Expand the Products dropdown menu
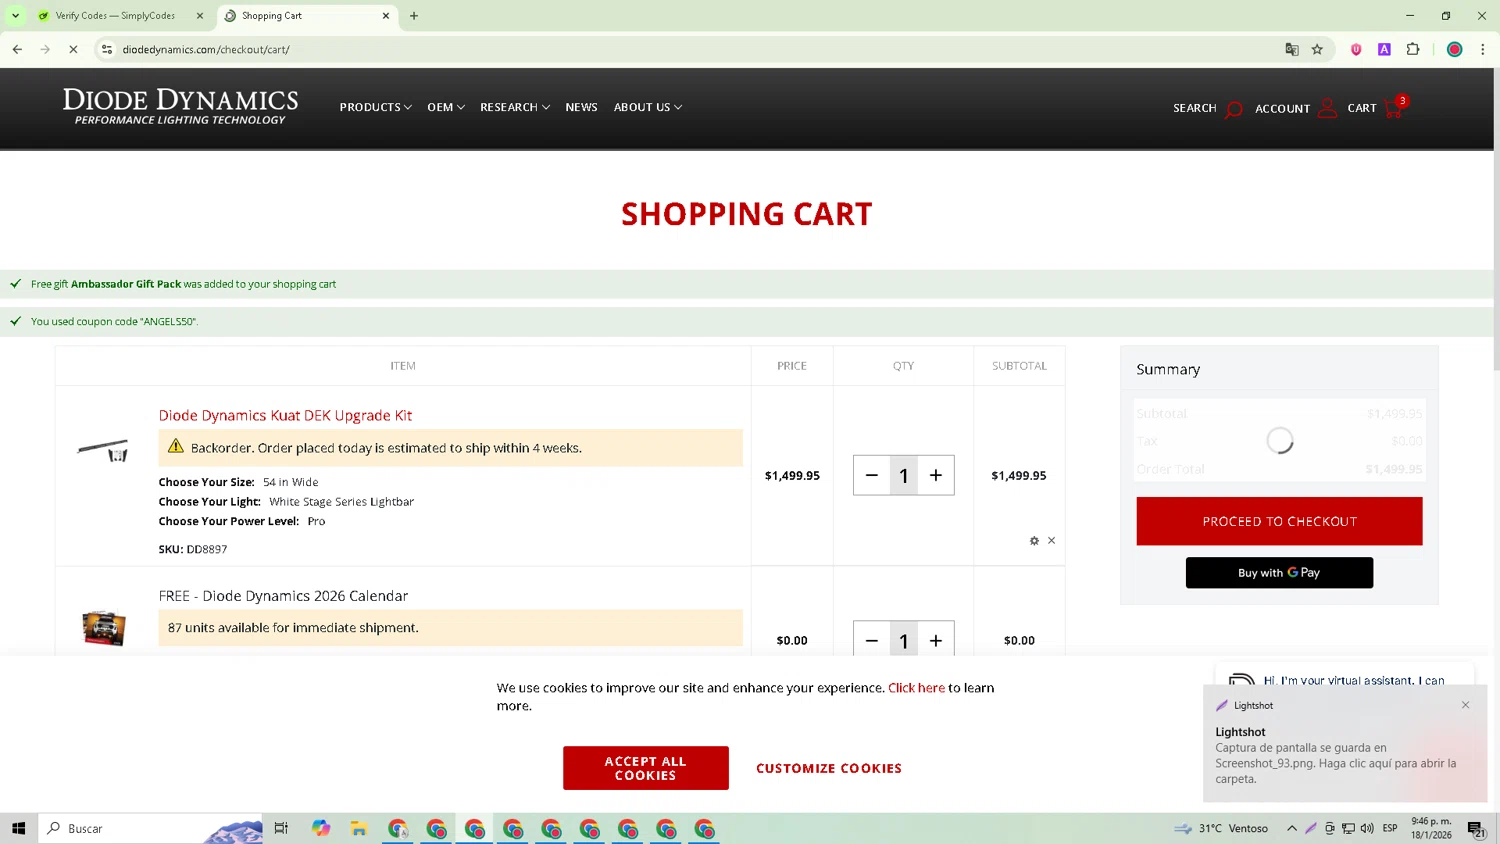This screenshot has height=844, width=1500. pos(375,108)
